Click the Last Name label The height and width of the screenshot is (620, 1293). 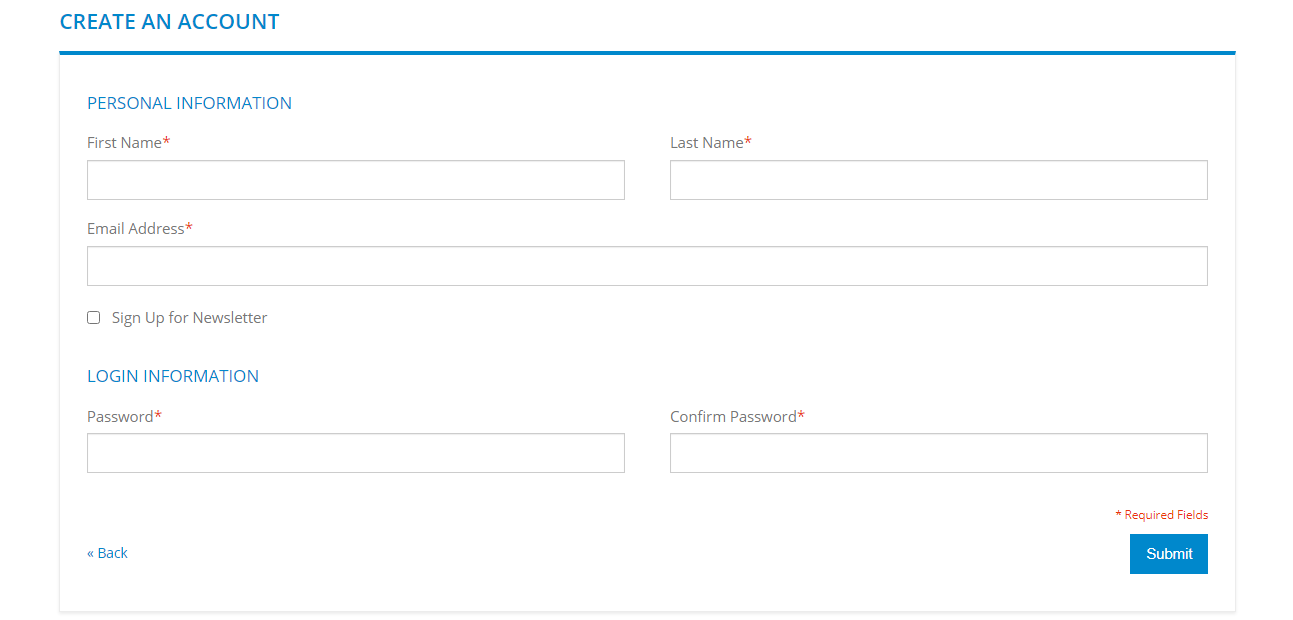[x=706, y=143]
